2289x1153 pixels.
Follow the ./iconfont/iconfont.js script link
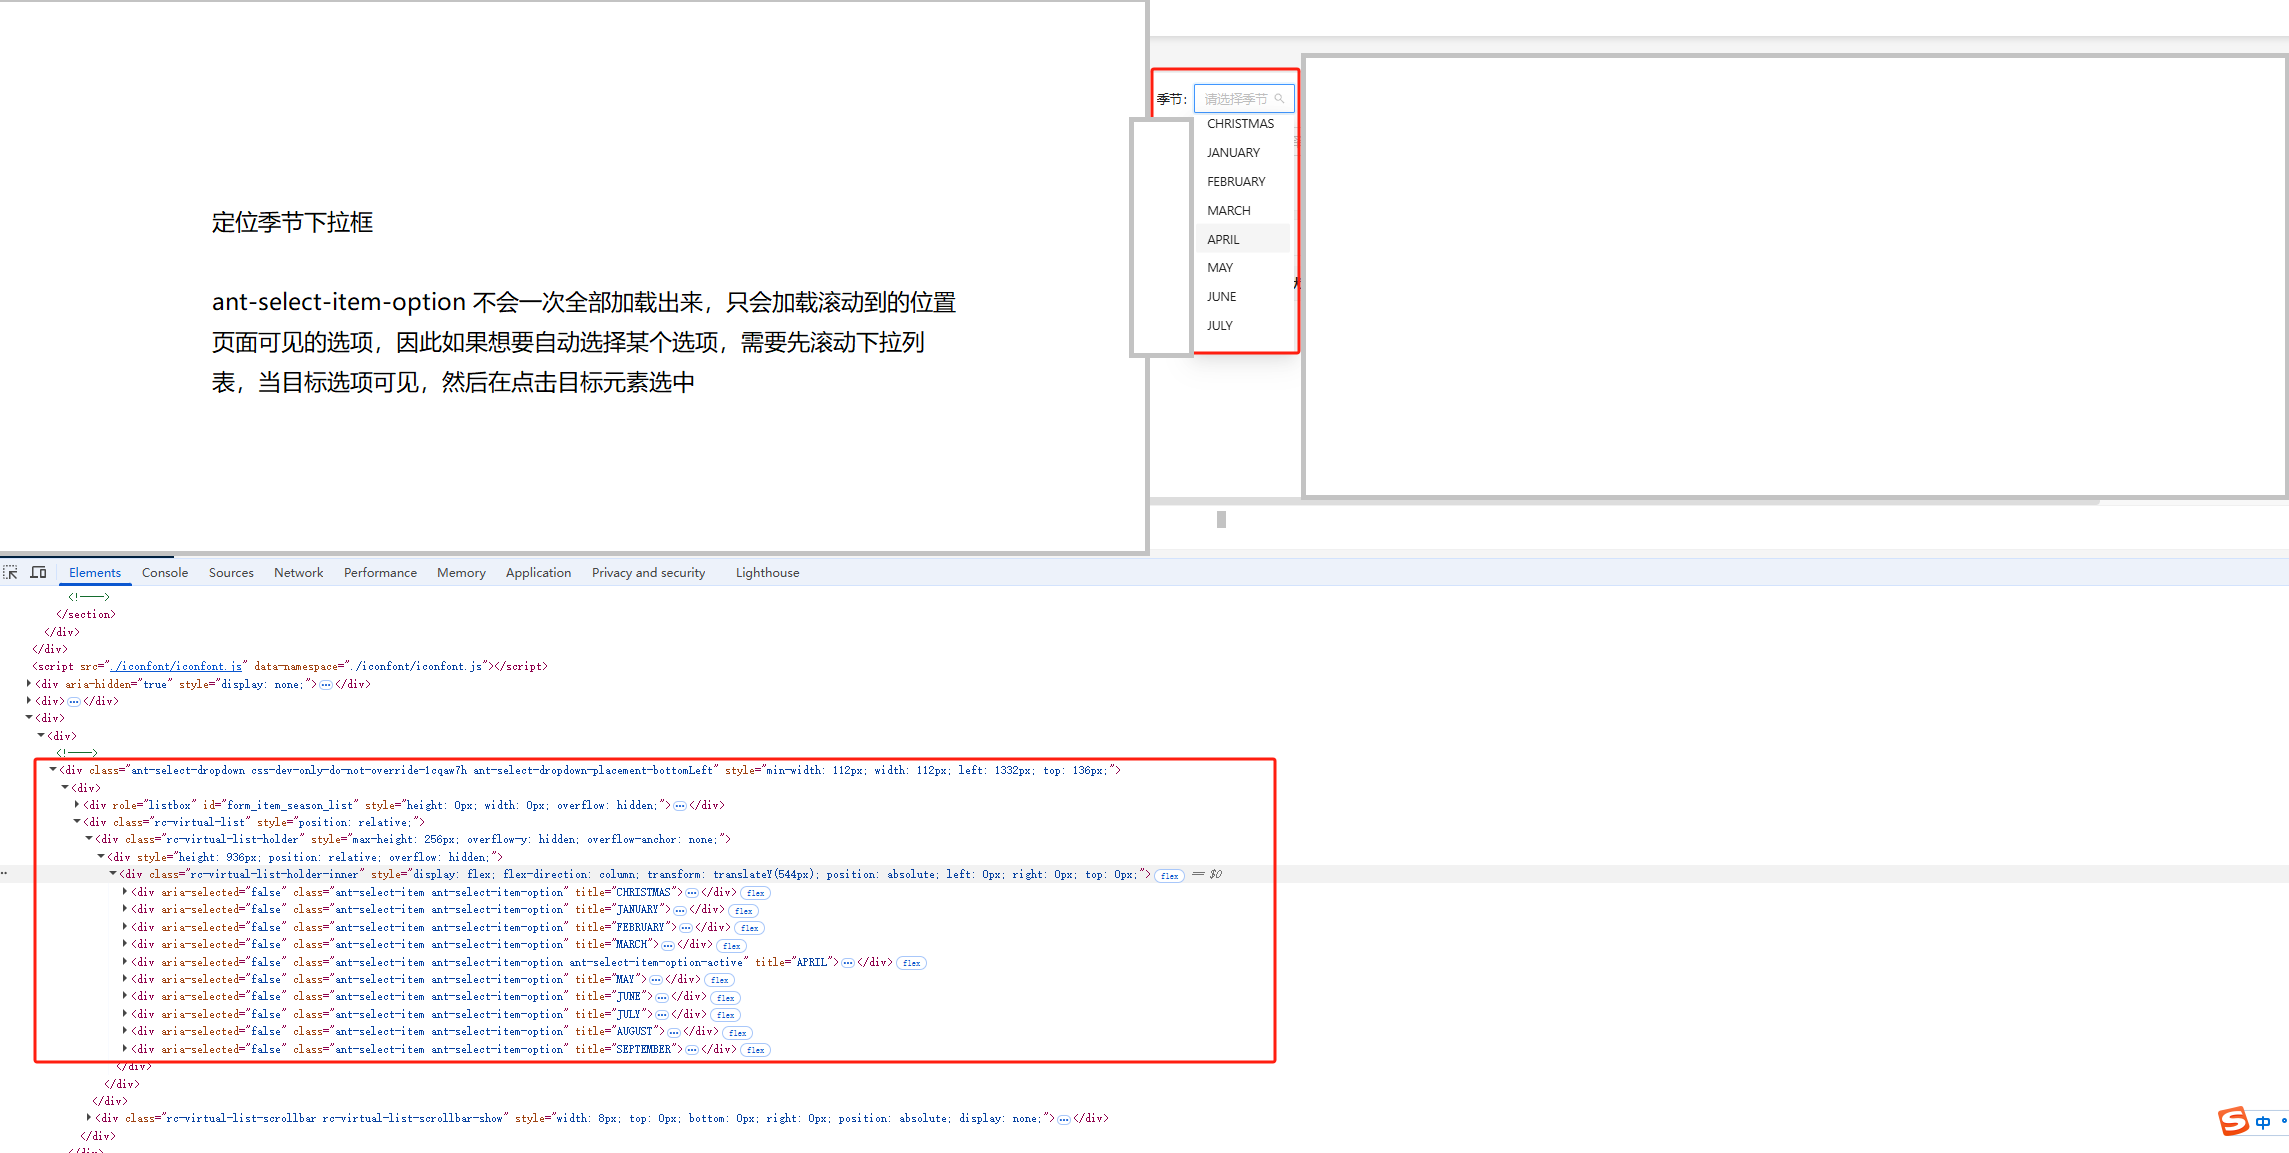[178, 667]
